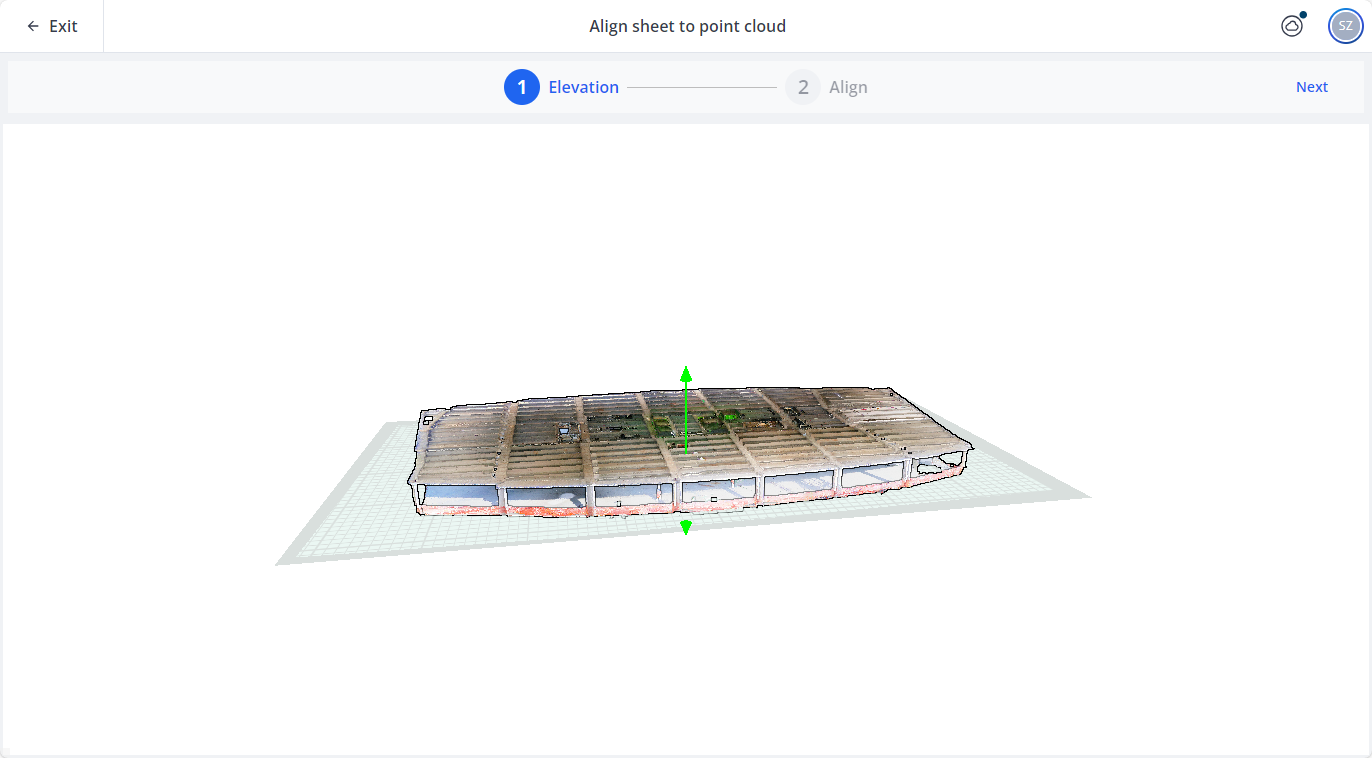The width and height of the screenshot is (1372, 758).
Task: Click the green vertical elevation axis line
Action: (x=686, y=420)
